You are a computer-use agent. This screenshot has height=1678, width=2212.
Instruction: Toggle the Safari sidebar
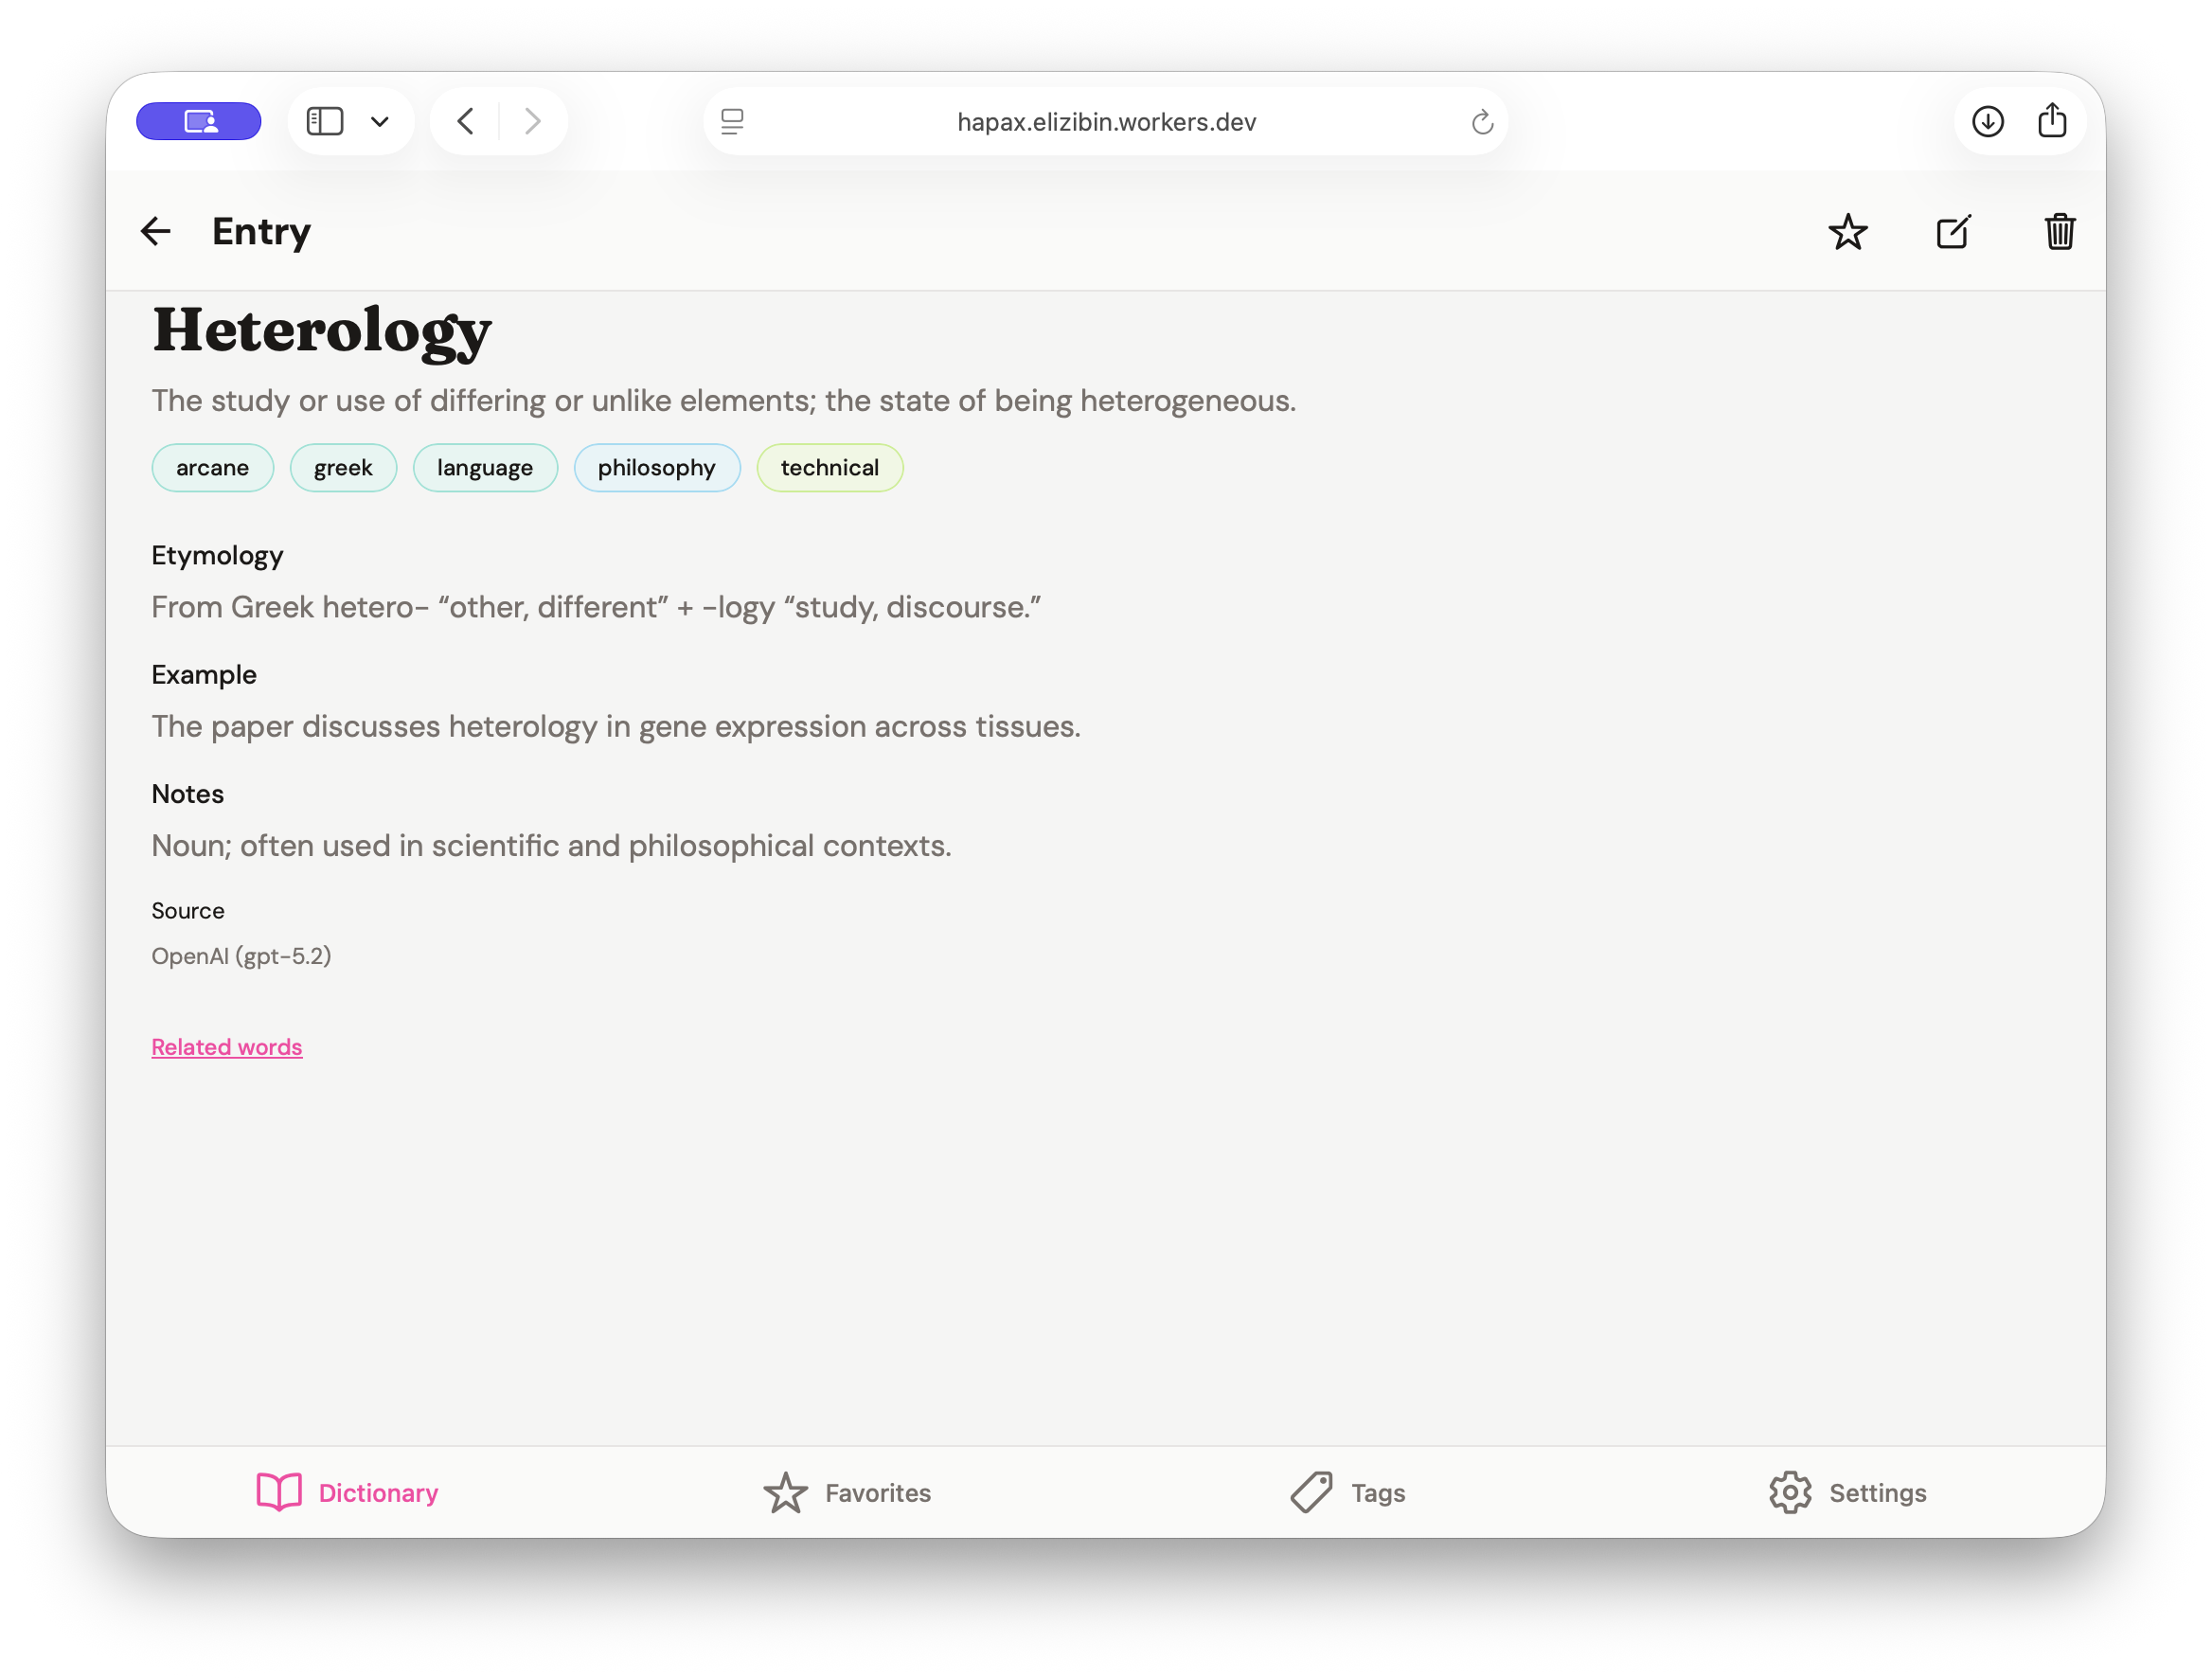tap(324, 120)
